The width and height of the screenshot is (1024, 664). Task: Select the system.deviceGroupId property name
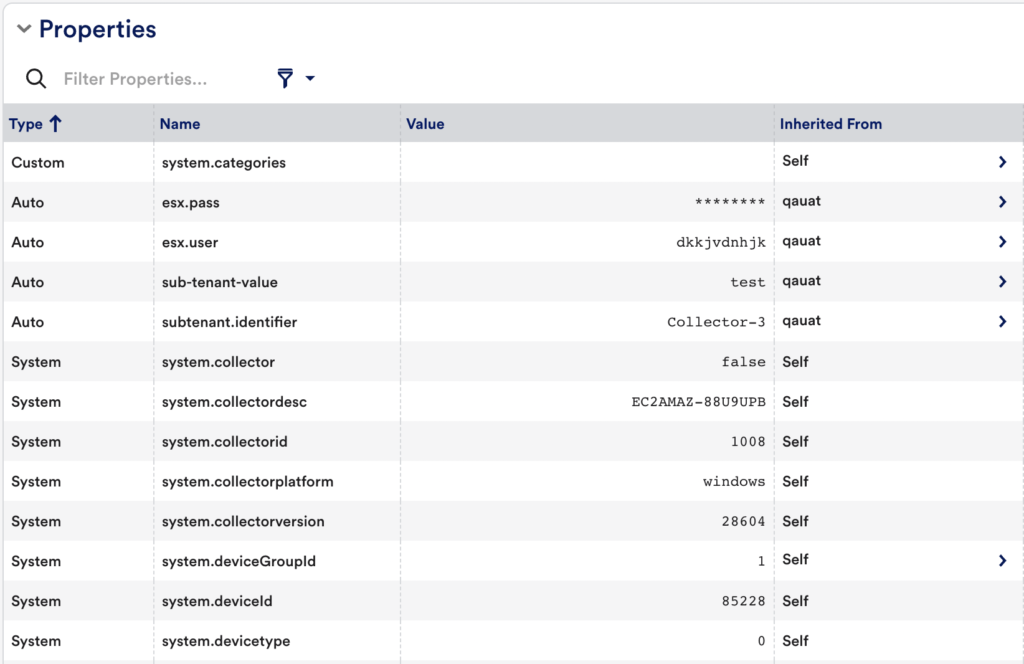[239, 561]
